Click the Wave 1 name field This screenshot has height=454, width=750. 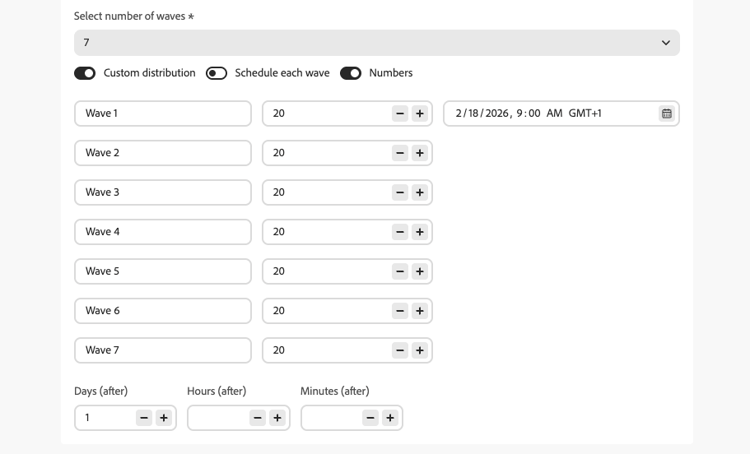(x=162, y=114)
